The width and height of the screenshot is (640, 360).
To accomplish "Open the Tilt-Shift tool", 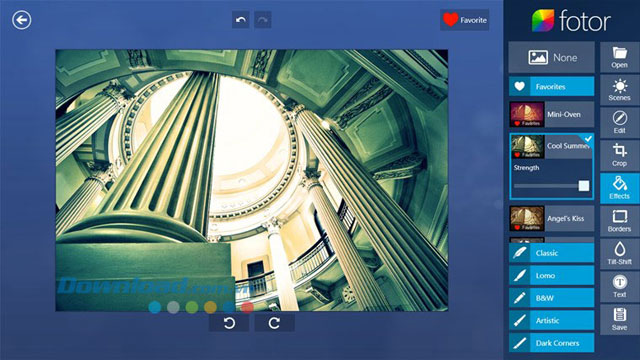I will [620, 253].
